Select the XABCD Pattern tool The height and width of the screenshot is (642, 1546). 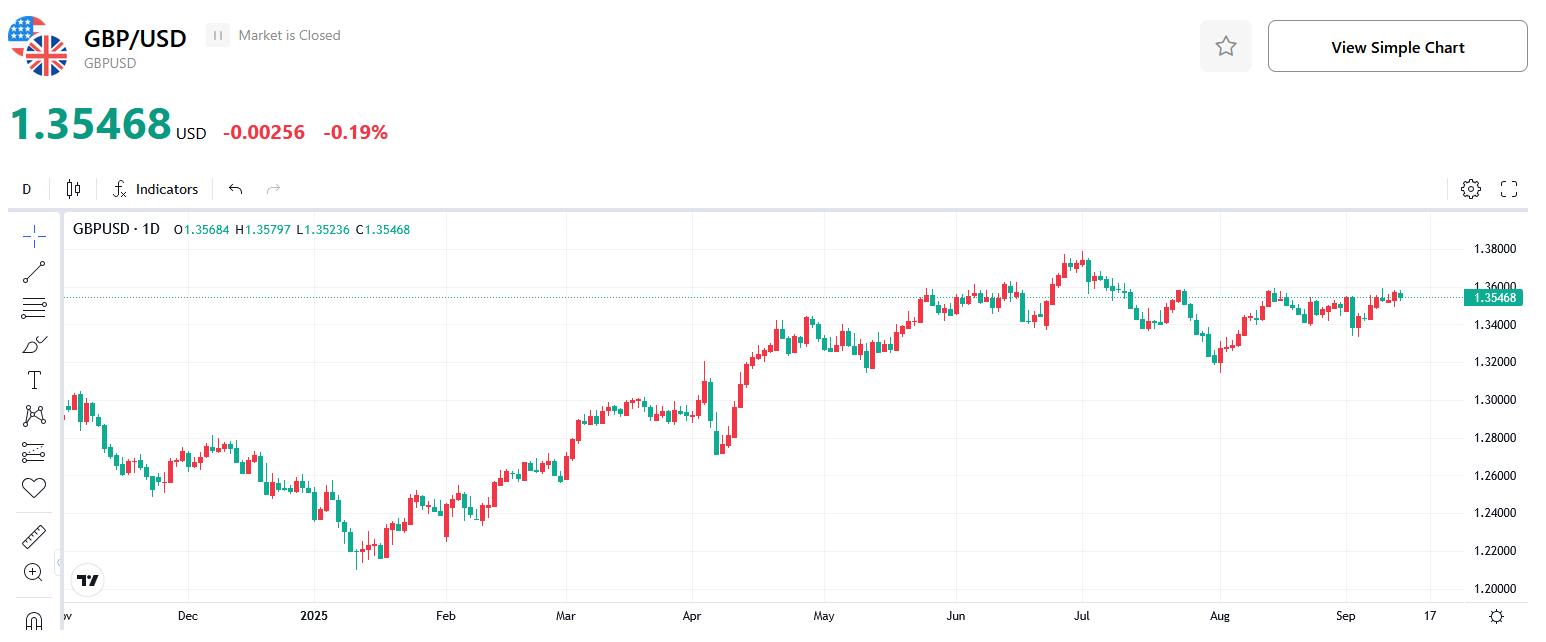34,415
